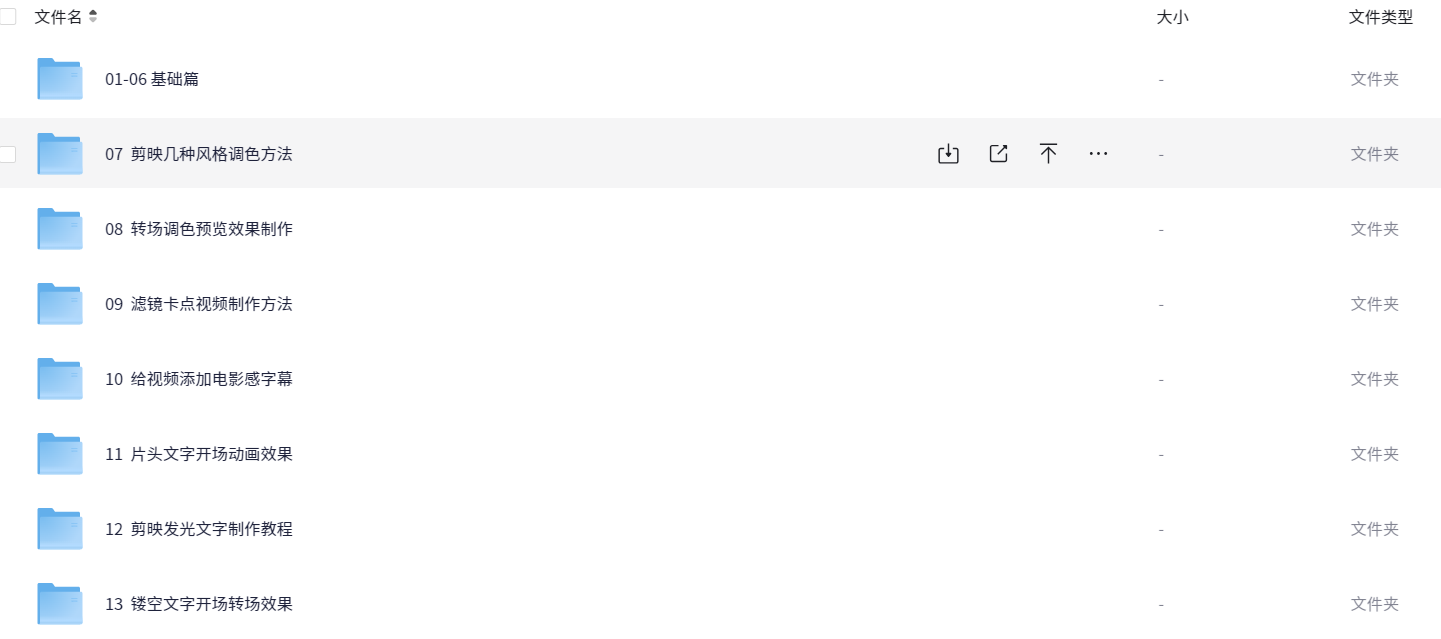
Task: Open folder name 13 镂空文字开场转场效果
Action: pos(199,604)
